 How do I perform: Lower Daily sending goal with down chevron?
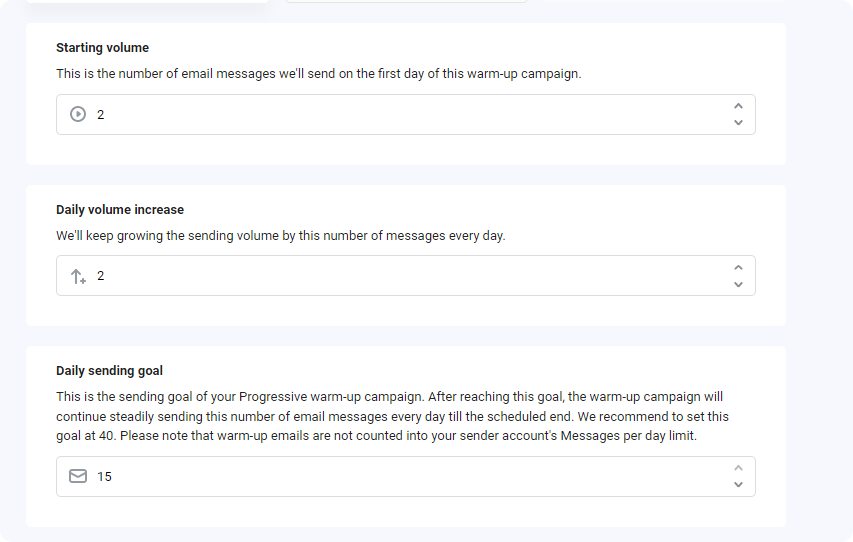pos(738,484)
